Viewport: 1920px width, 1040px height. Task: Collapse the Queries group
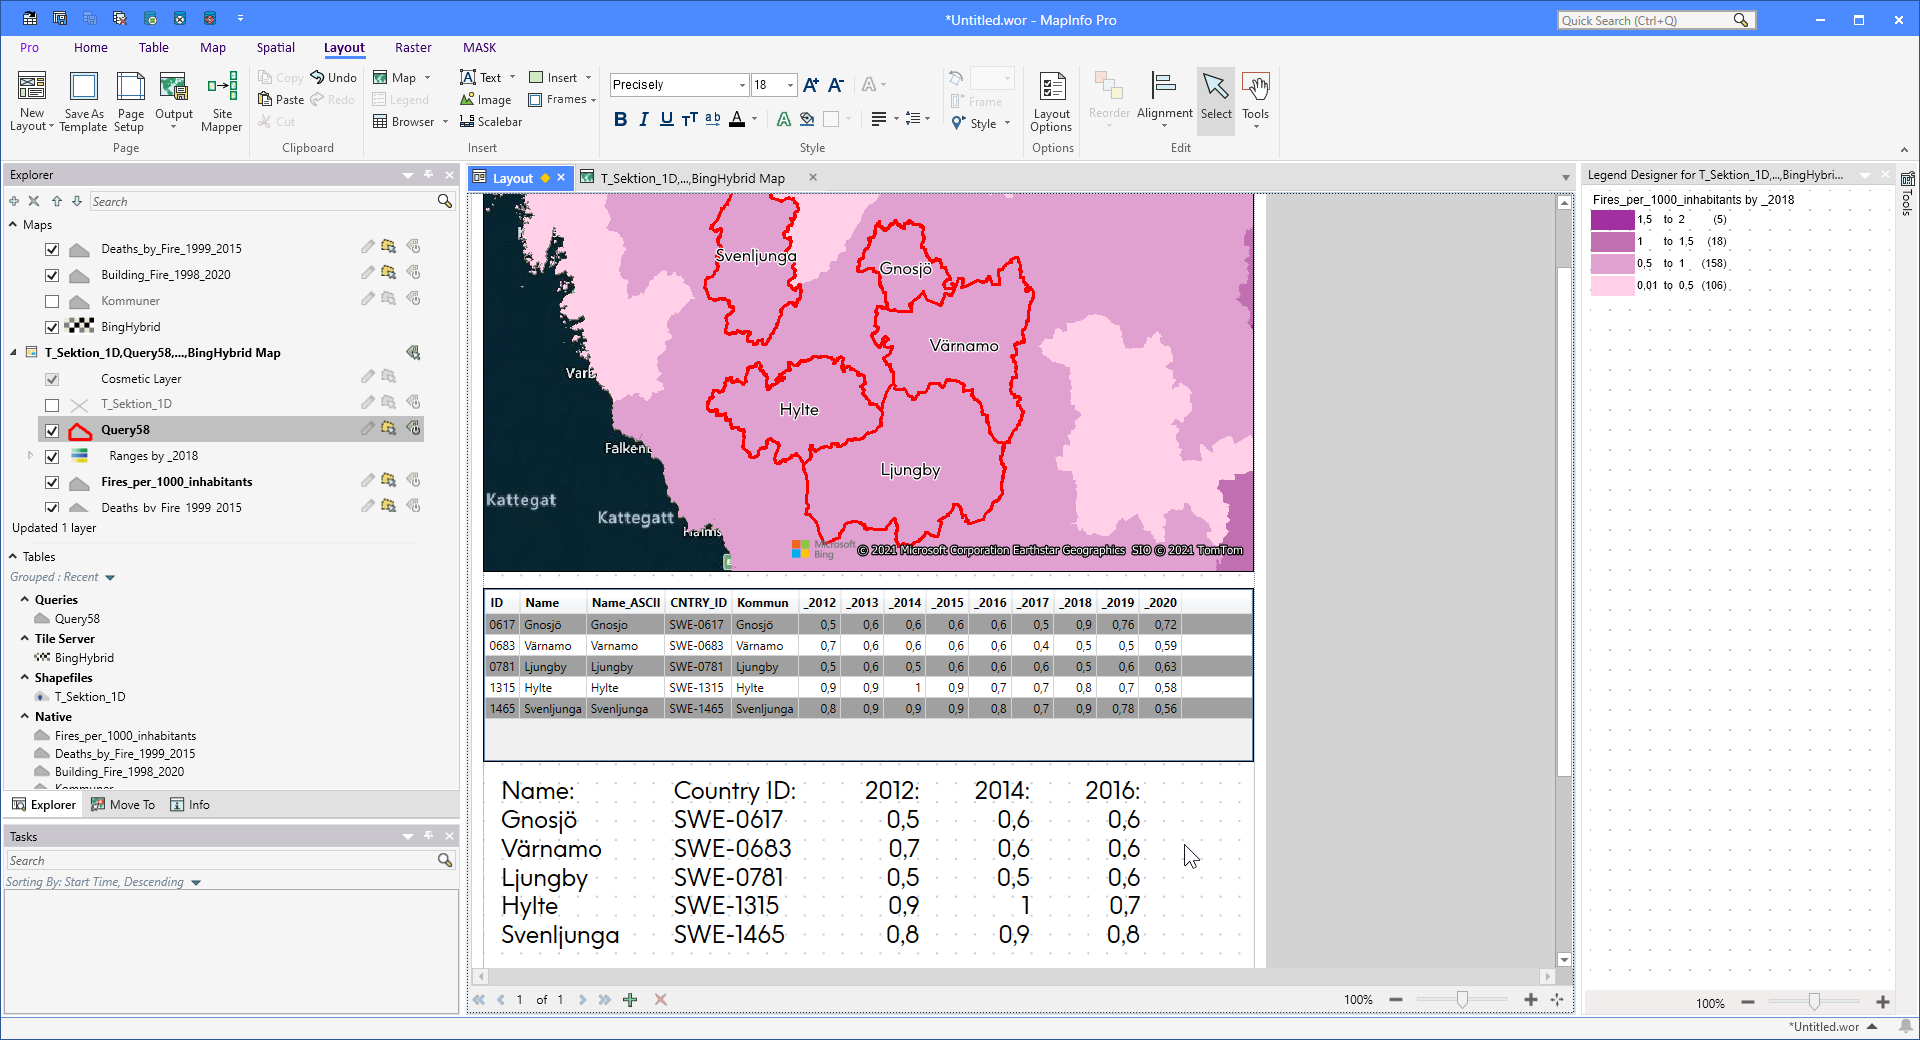pos(25,600)
